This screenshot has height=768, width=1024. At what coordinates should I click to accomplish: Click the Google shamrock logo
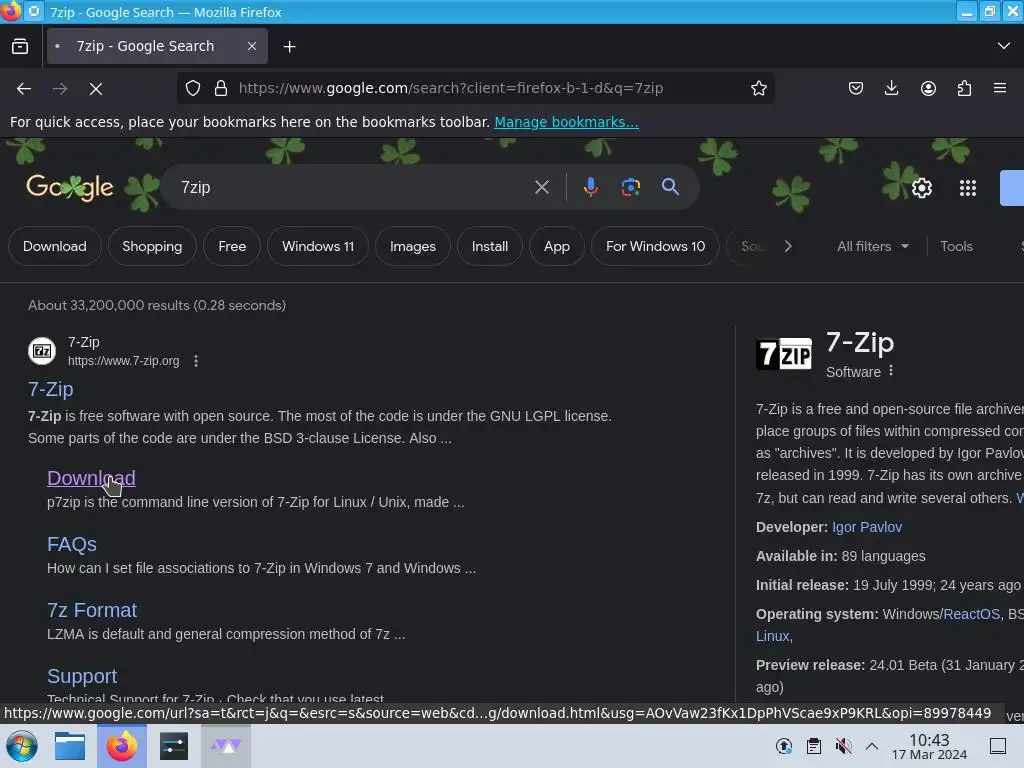pyautogui.click(x=70, y=188)
